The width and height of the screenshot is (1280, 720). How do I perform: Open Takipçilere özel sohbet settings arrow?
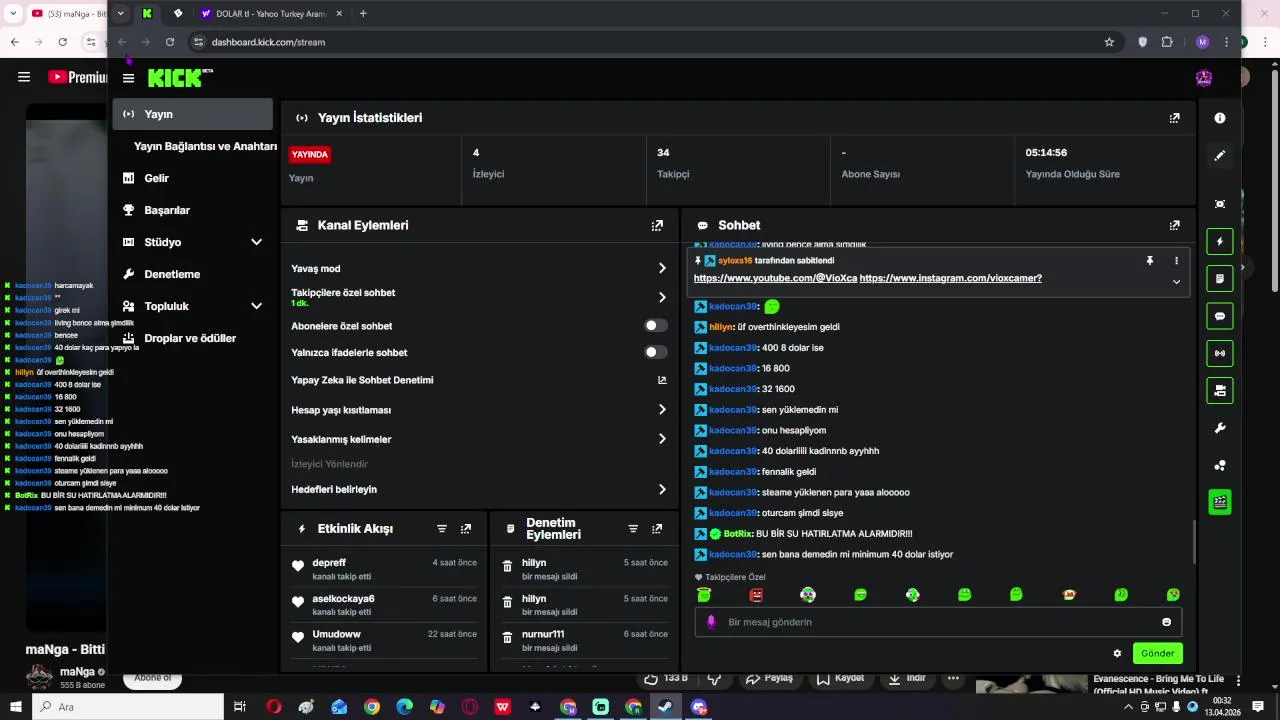[x=662, y=297]
